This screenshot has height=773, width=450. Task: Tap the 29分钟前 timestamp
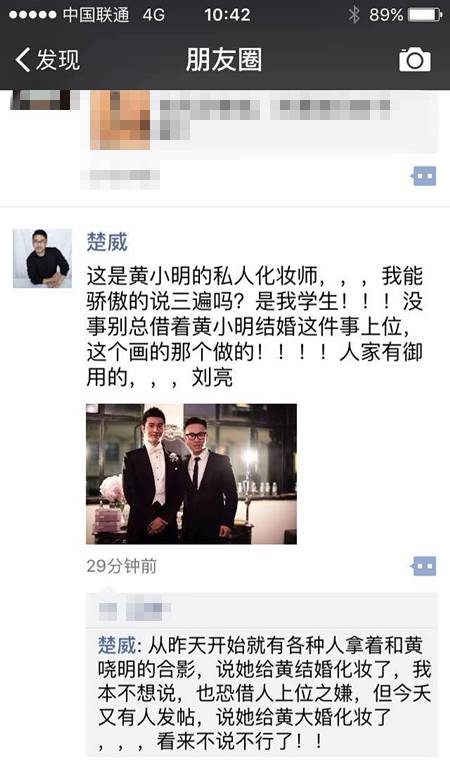[x=122, y=566]
